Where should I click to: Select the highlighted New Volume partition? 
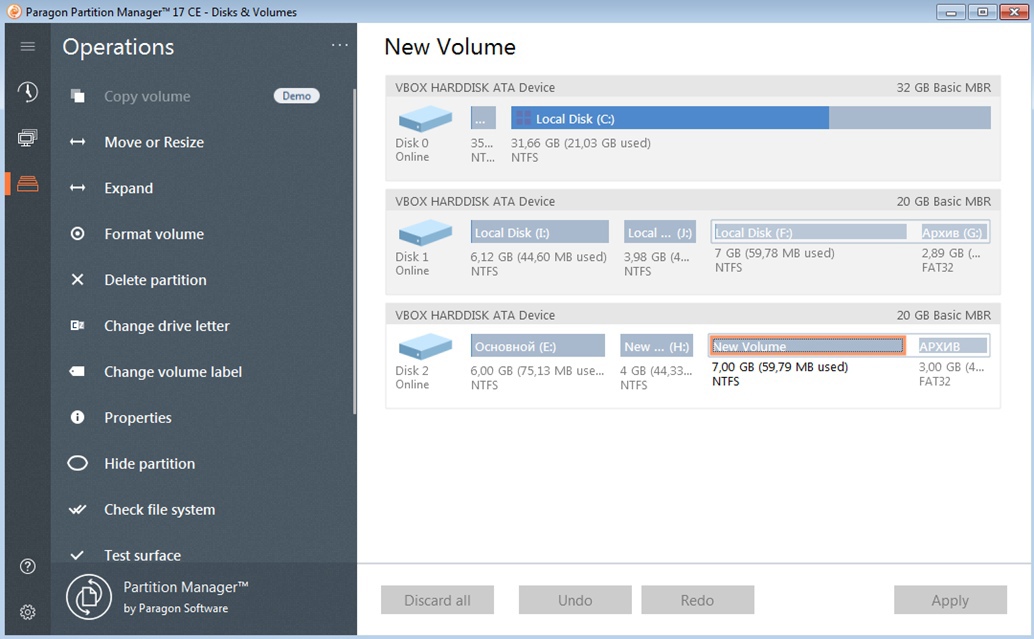point(807,346)
